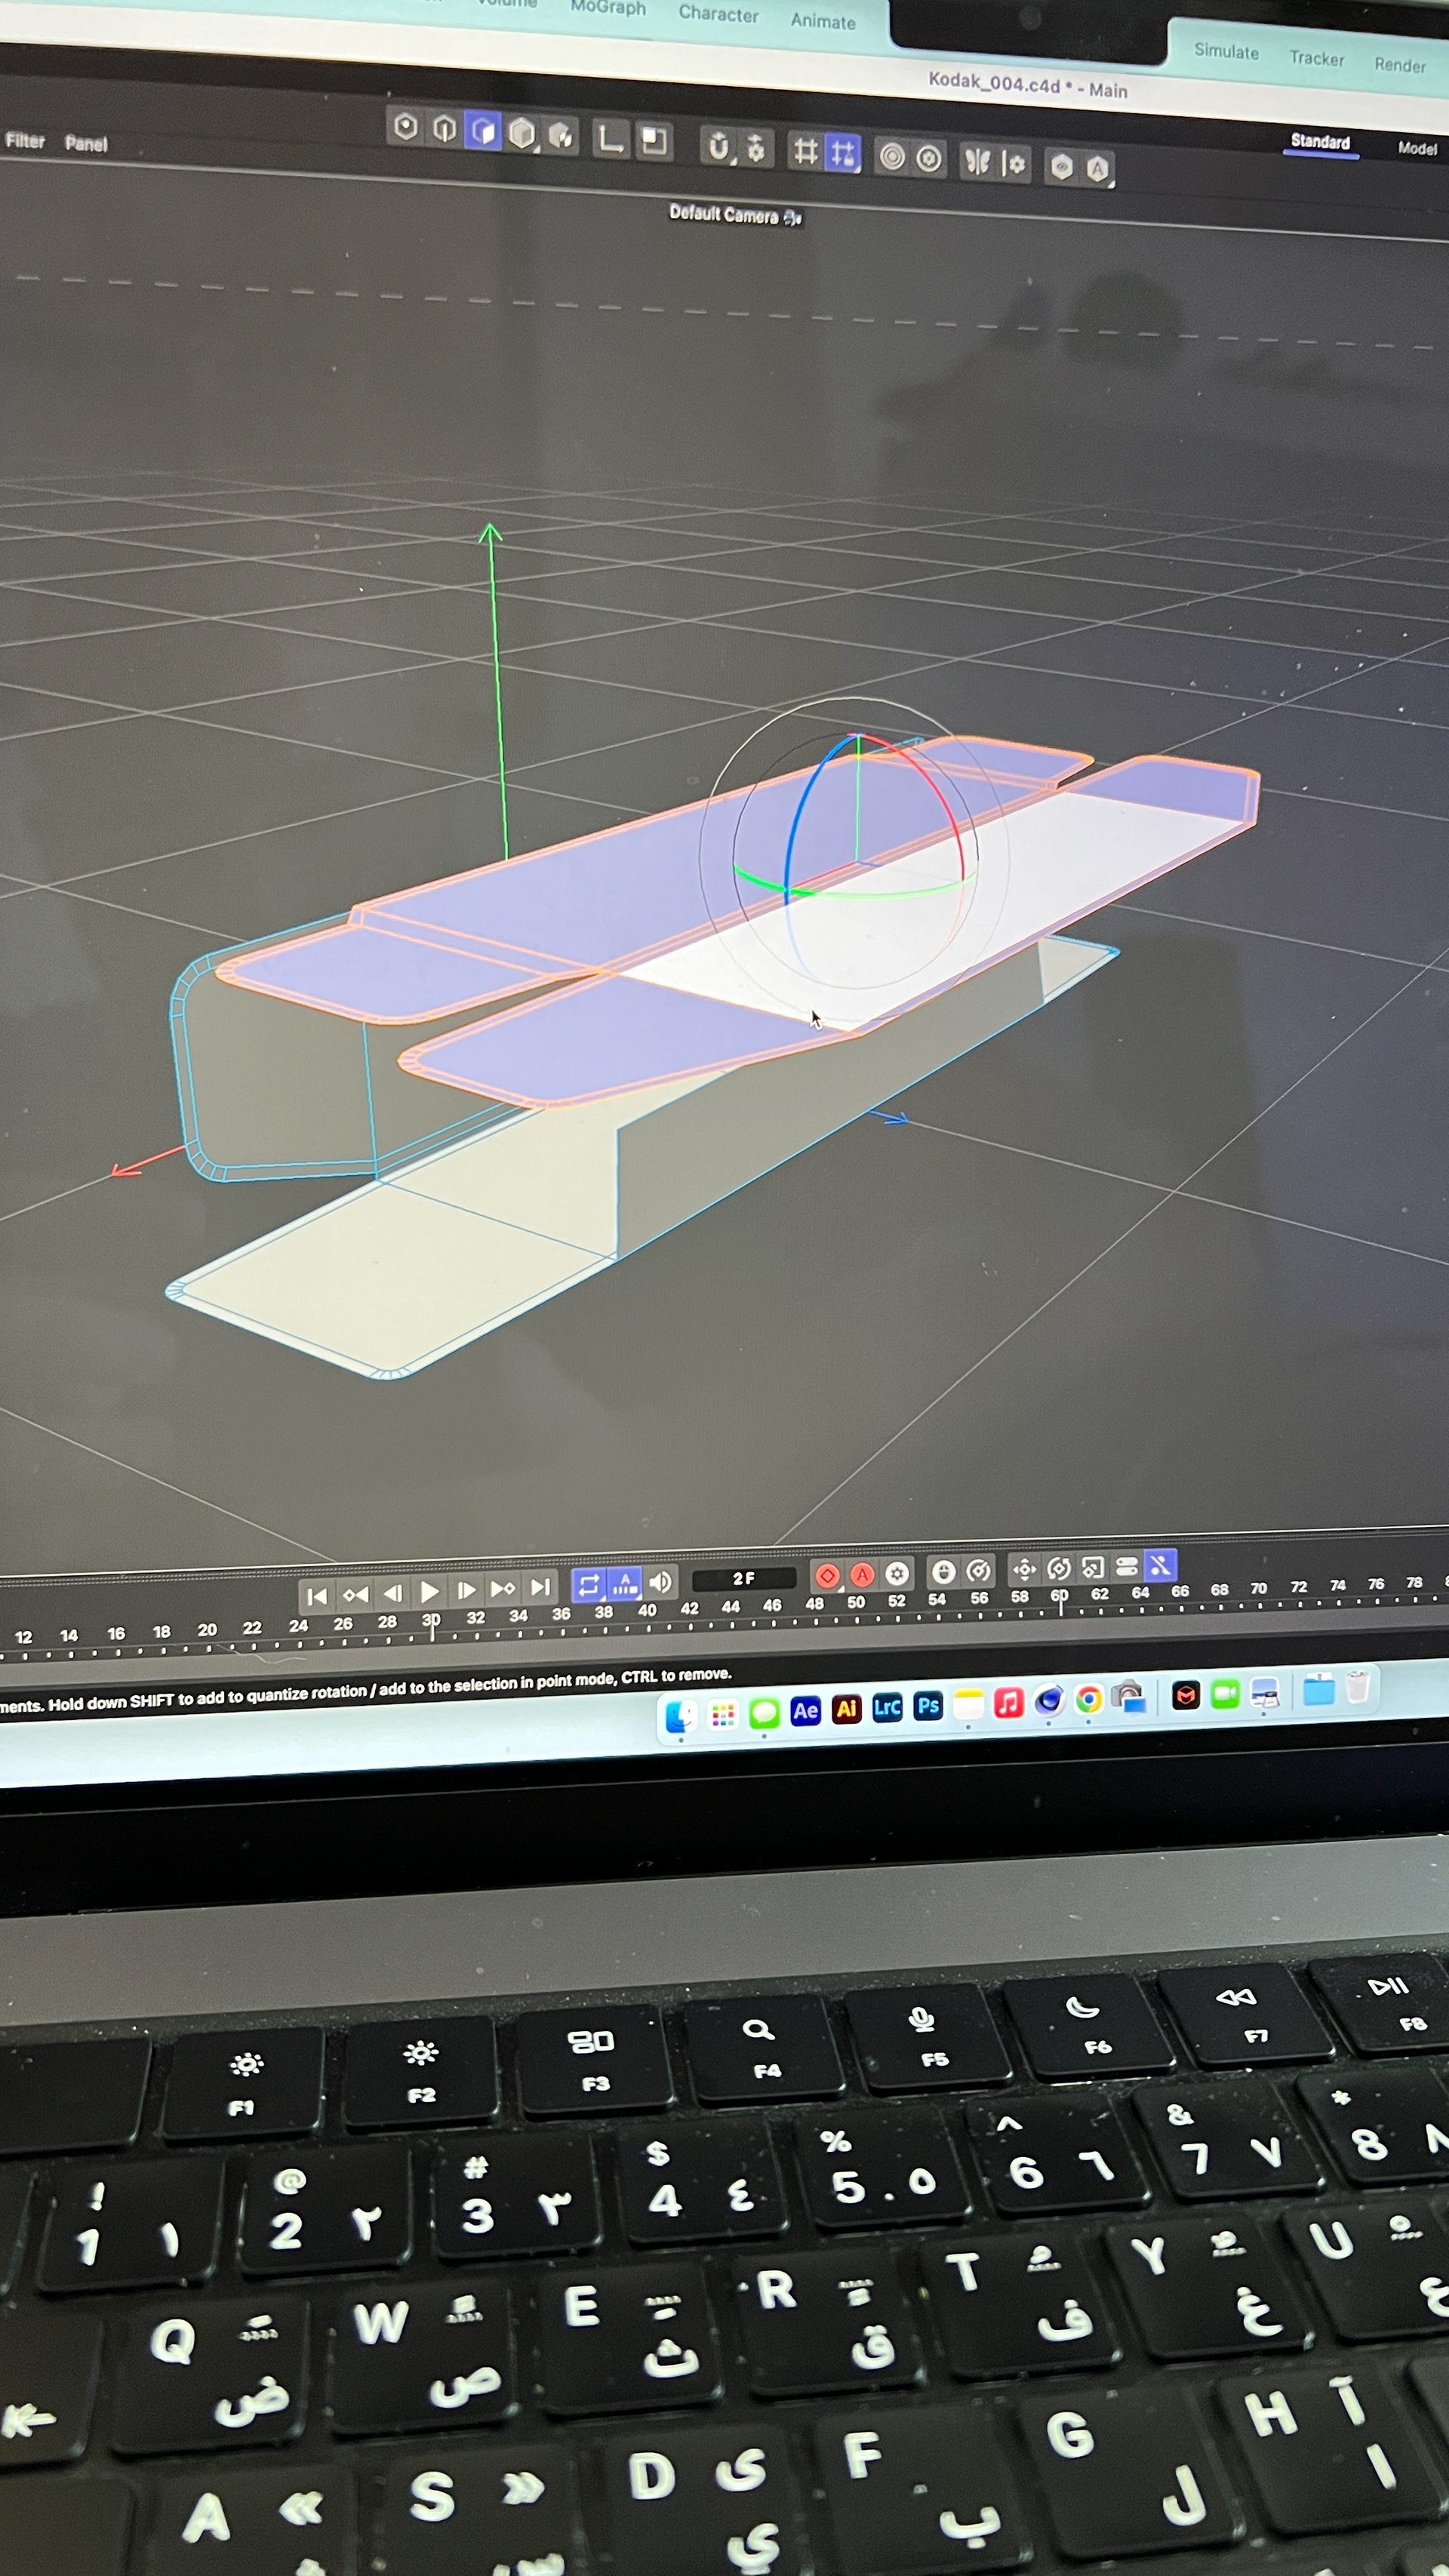This screenshot has height=2576, width=1449.
Task: Launch Lightroom Classic from the Dock
Action: [887, 1707]
